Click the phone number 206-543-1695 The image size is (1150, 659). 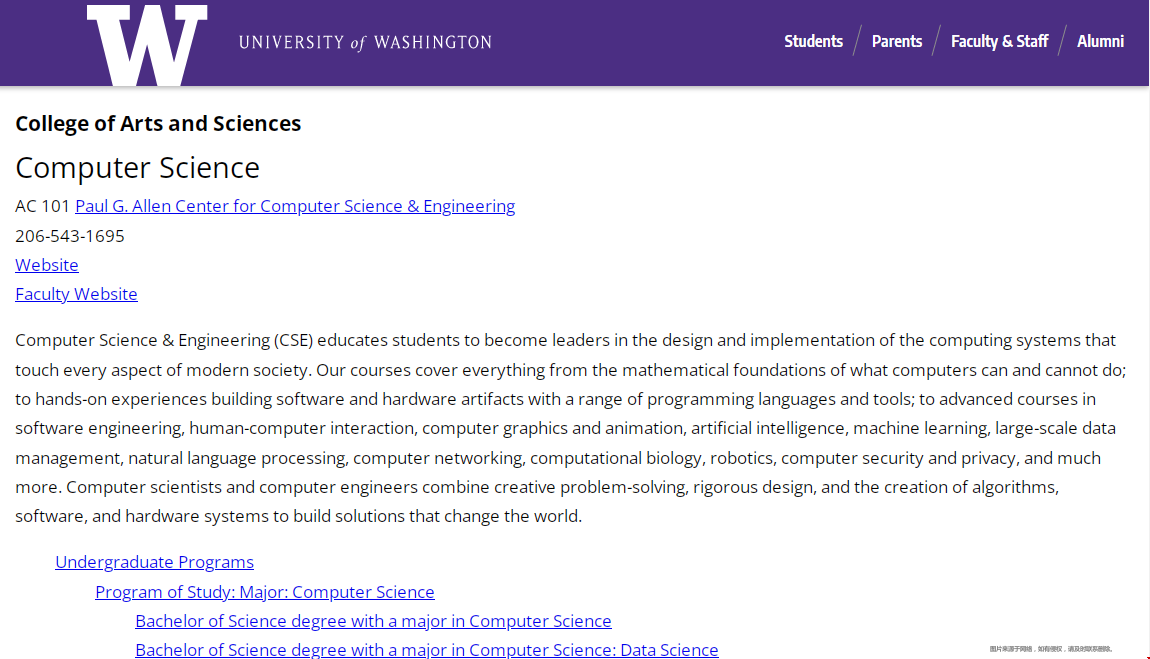point(69,236)
